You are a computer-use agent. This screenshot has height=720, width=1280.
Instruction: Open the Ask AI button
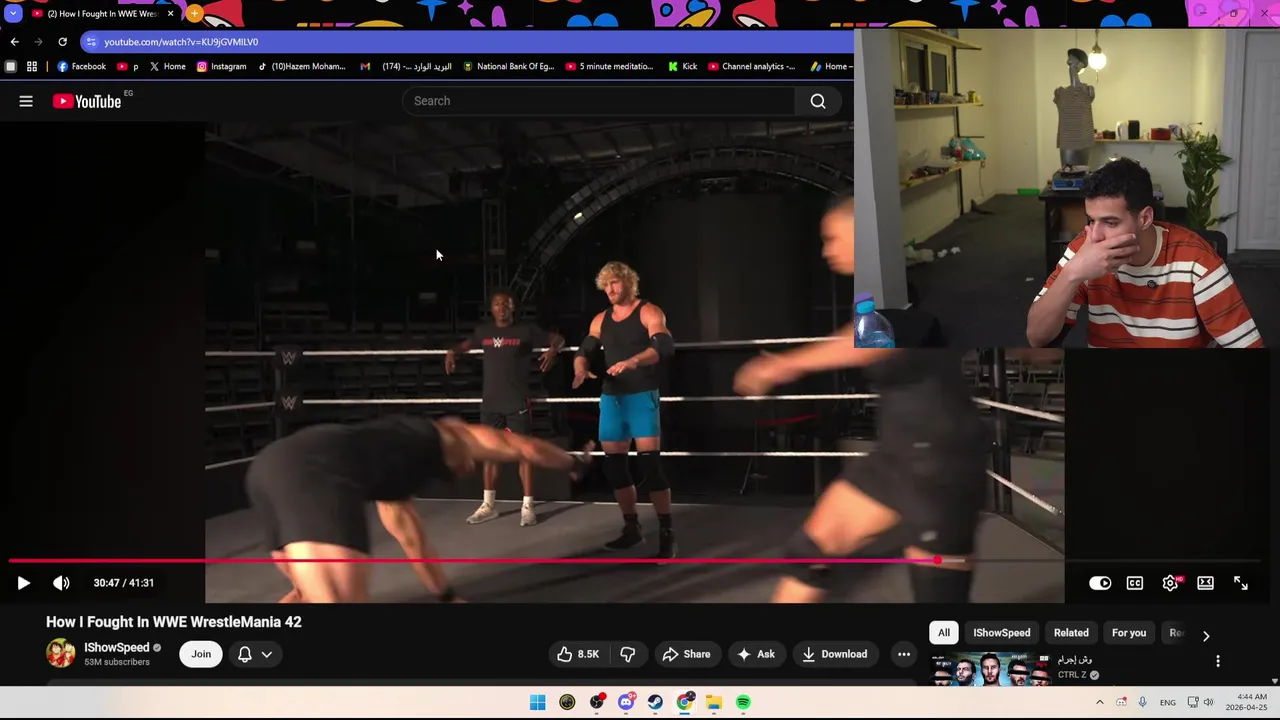(756, 654)
